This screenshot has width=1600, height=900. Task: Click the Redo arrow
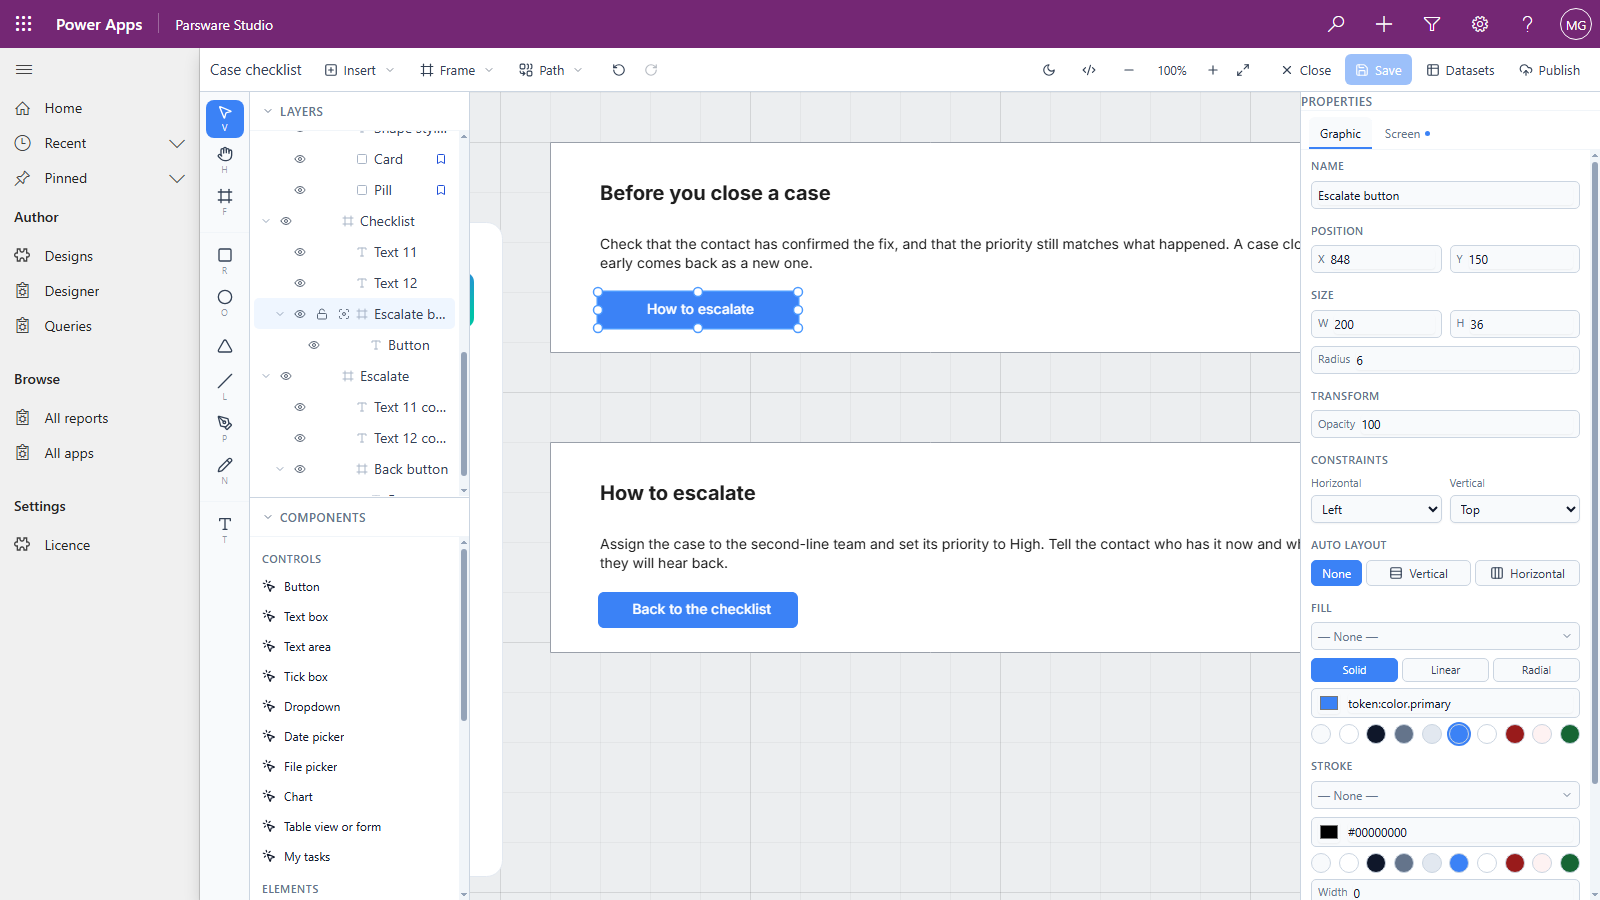[651, 70]
